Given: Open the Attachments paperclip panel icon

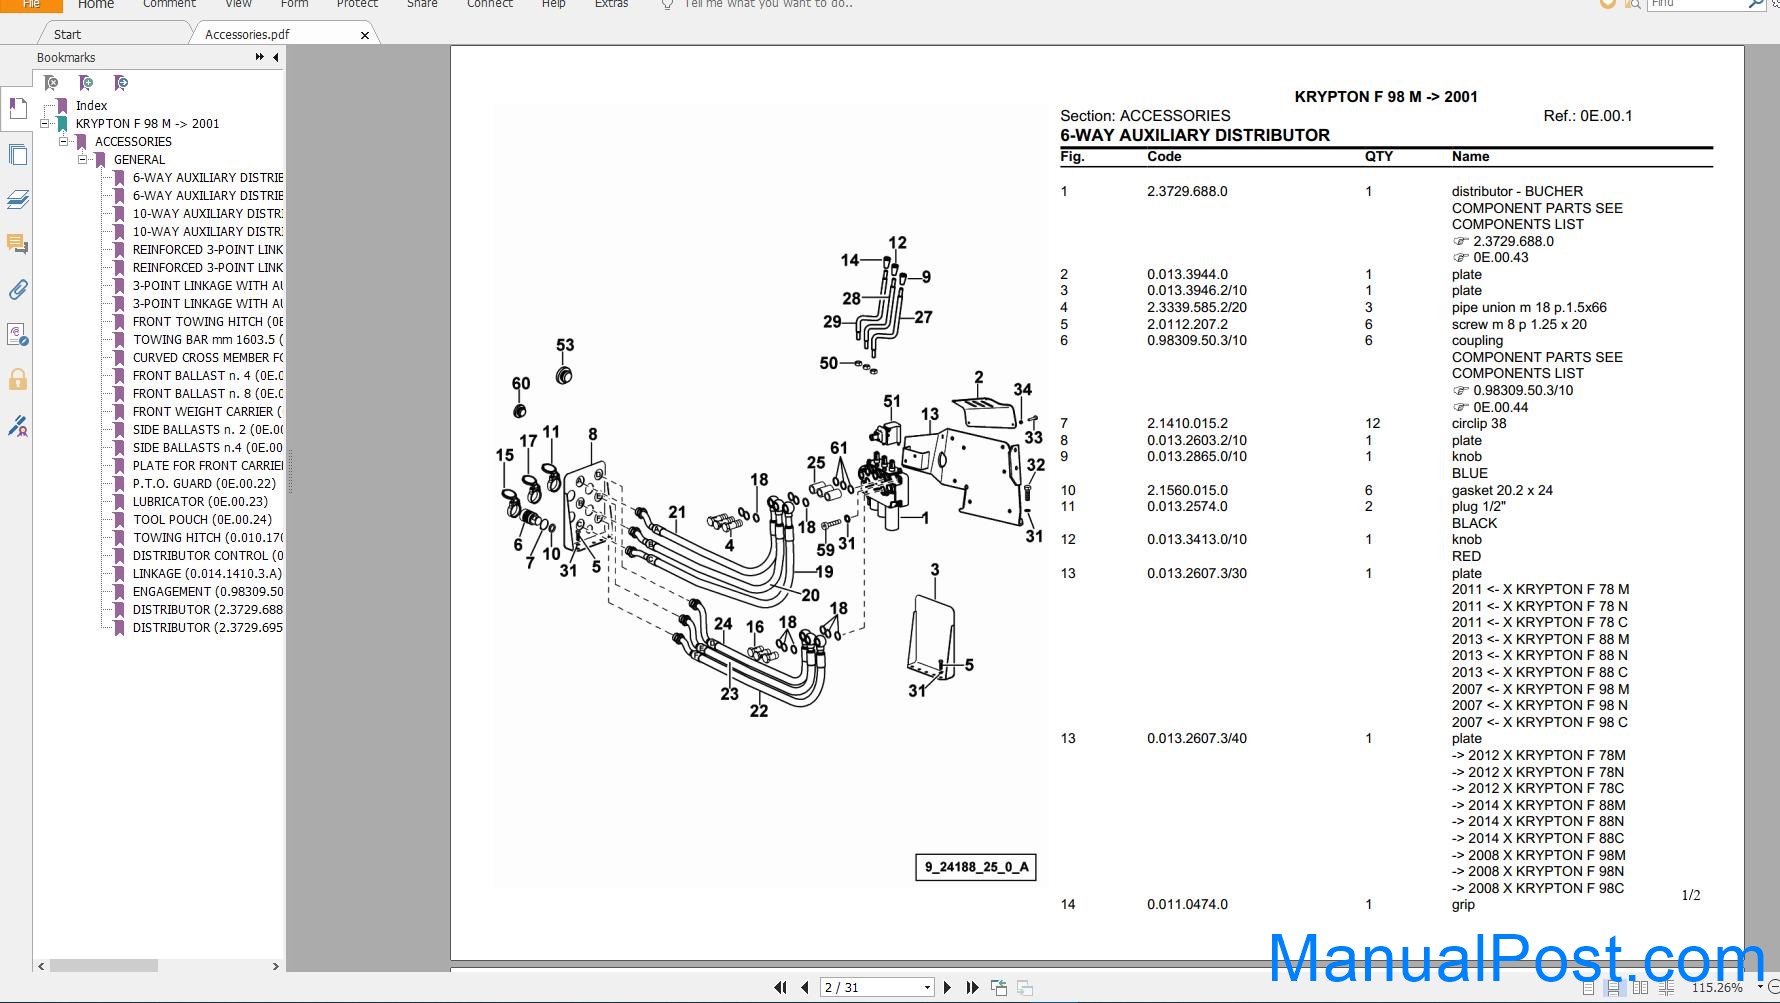Looking at the screenshot, I should 17,290.
